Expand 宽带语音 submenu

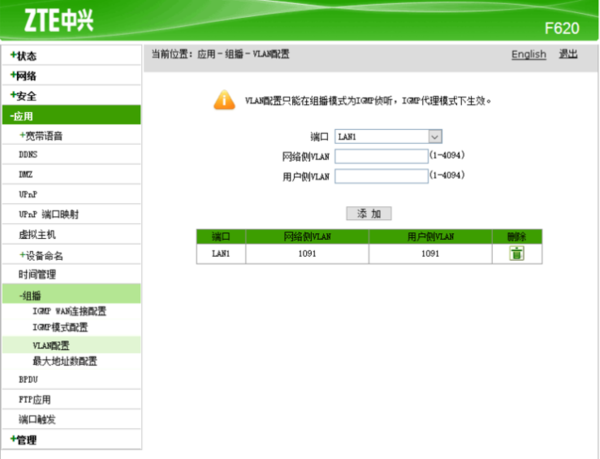pos(49,135)
